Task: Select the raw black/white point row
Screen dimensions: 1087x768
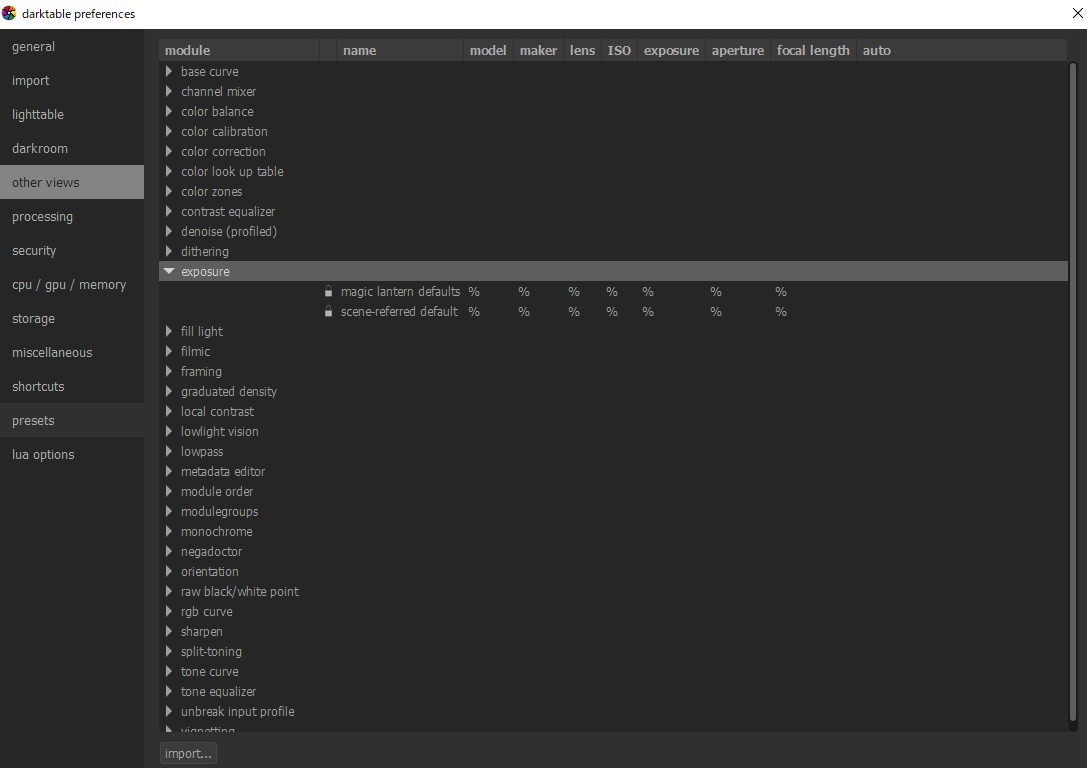Action: pyautogui.click(x=614, y=592)
